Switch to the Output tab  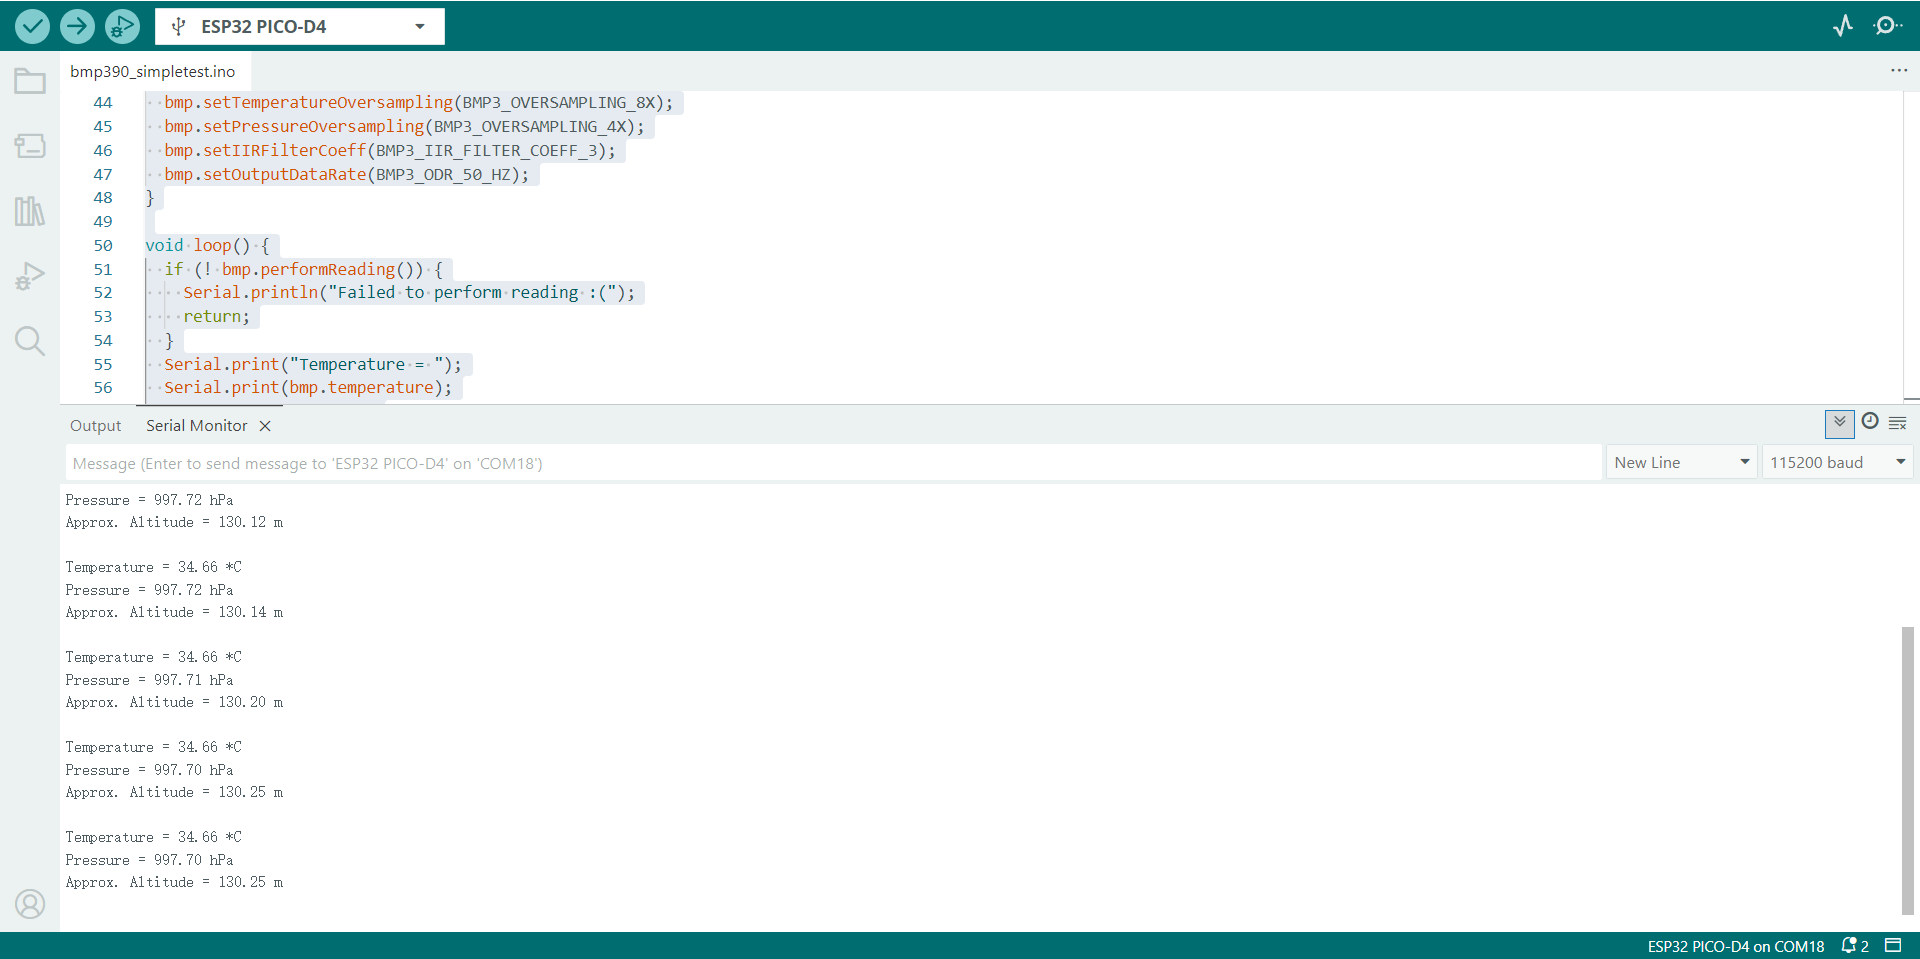(x=95, y=426)
